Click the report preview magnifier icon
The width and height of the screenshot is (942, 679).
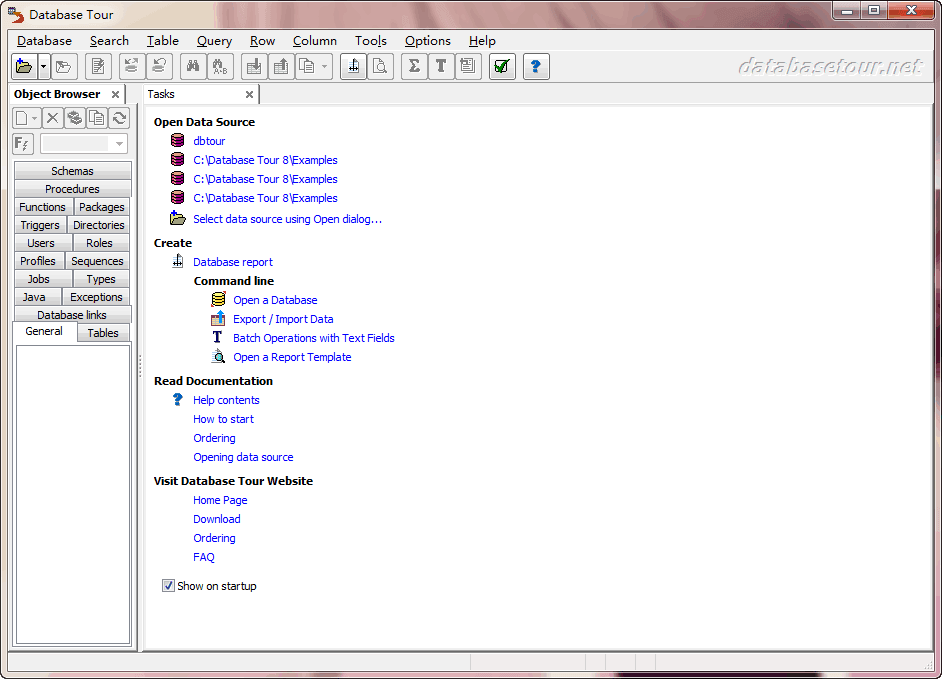(x=380, y=67)
